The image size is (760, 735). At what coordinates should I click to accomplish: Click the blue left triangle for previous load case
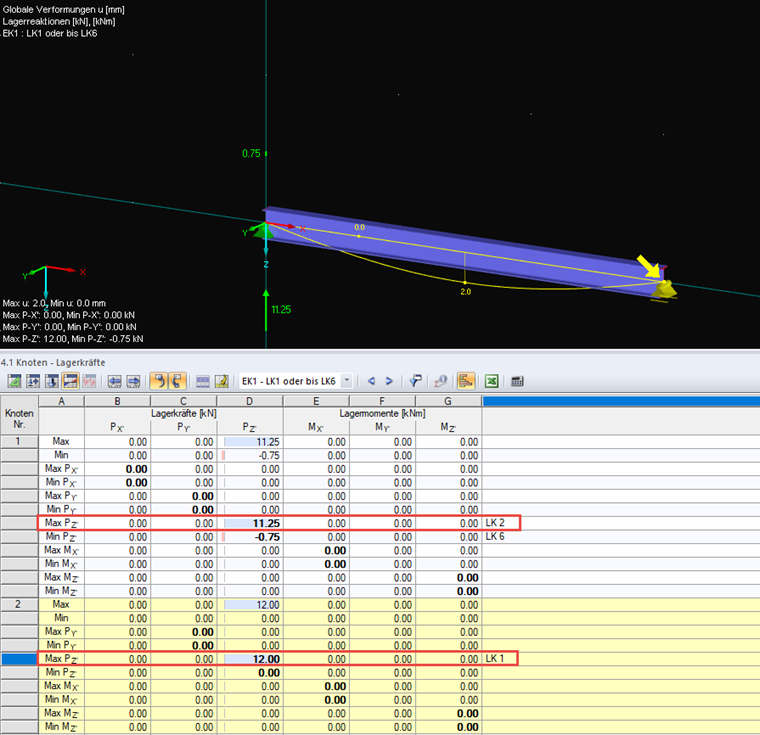tap(370, 381)
